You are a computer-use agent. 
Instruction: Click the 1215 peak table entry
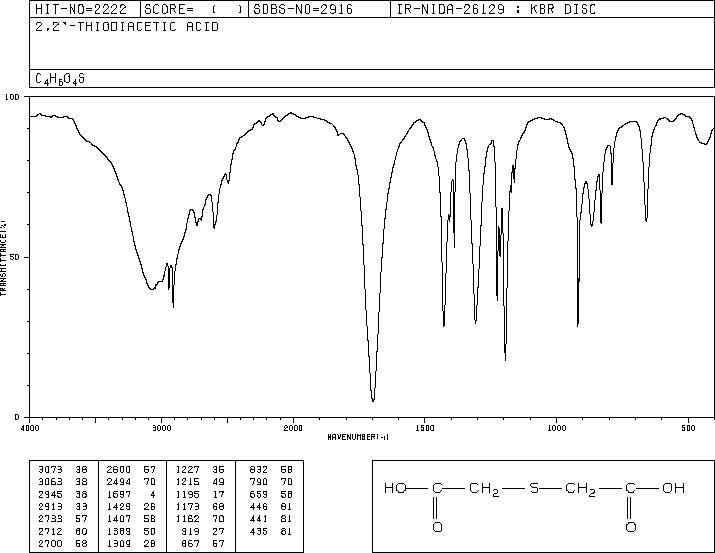187,482
